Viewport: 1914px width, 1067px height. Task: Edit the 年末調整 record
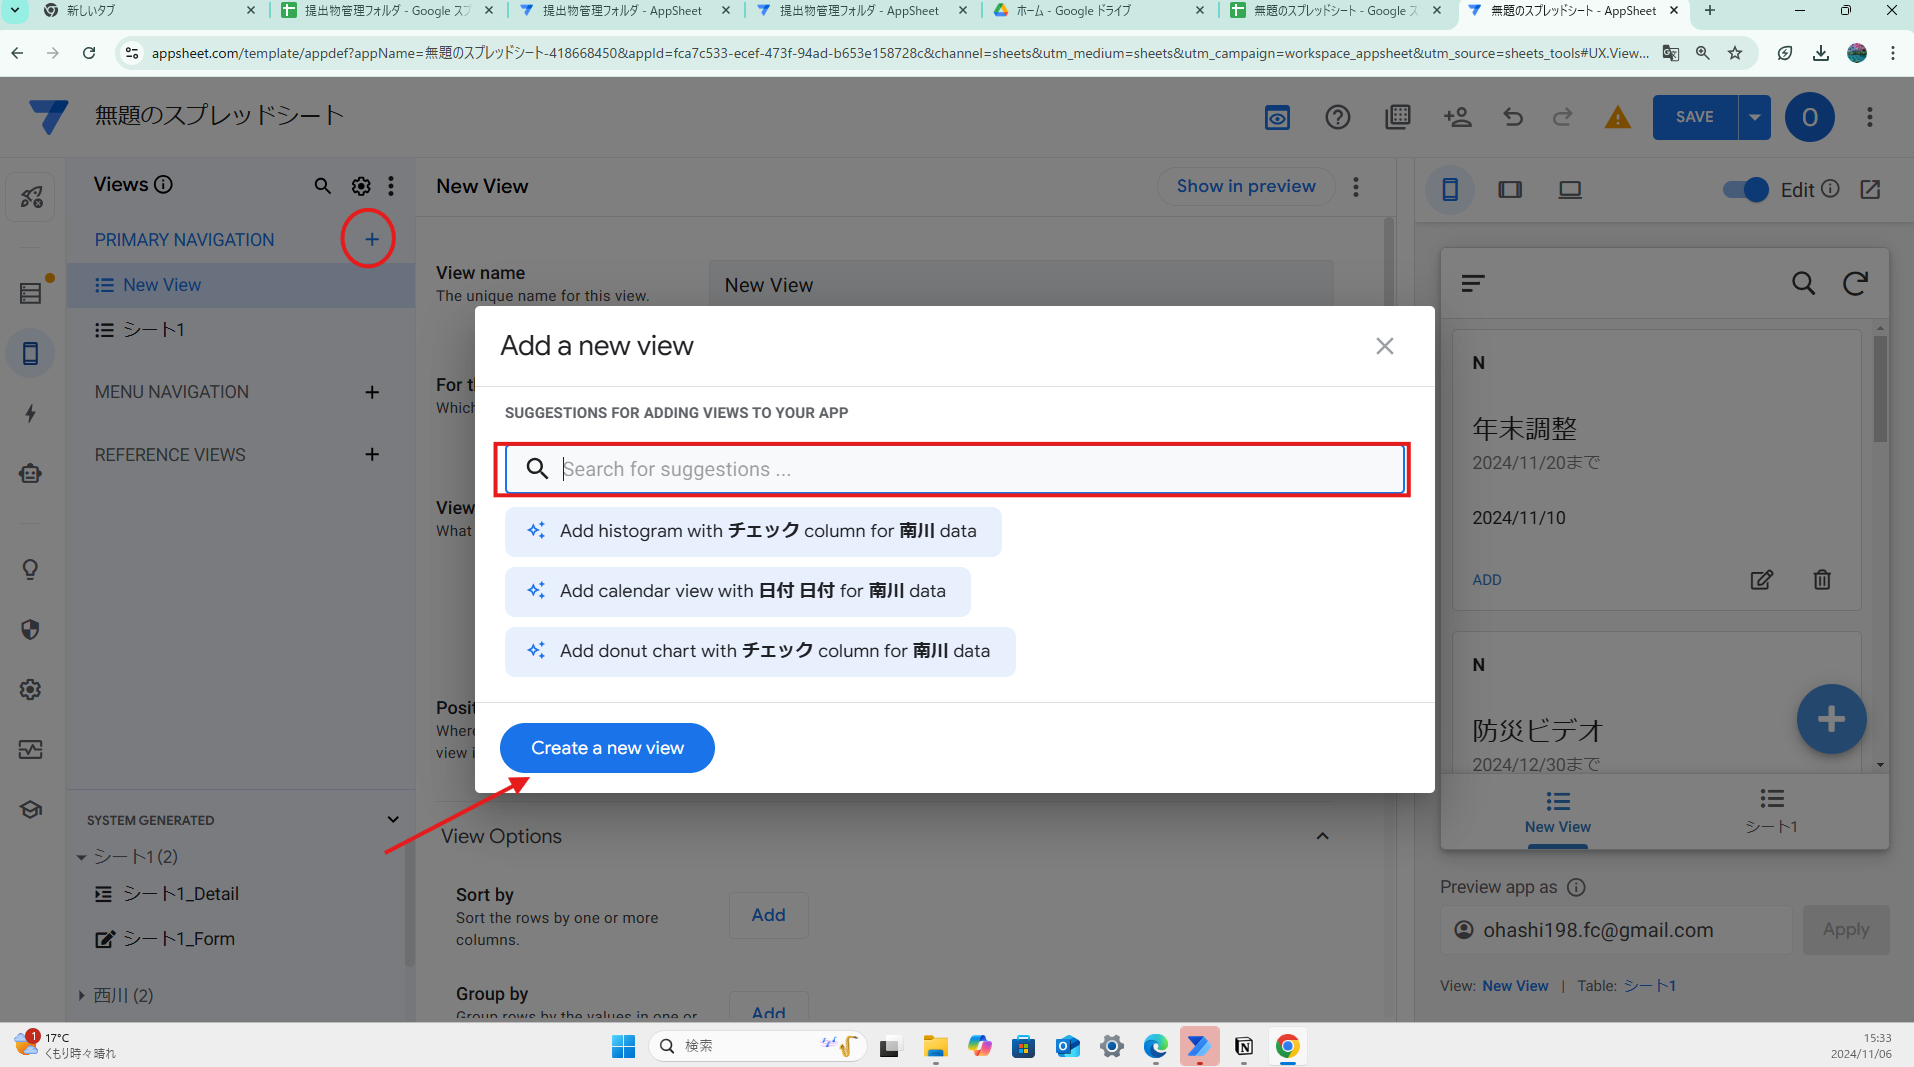(x=1761, y=580)
